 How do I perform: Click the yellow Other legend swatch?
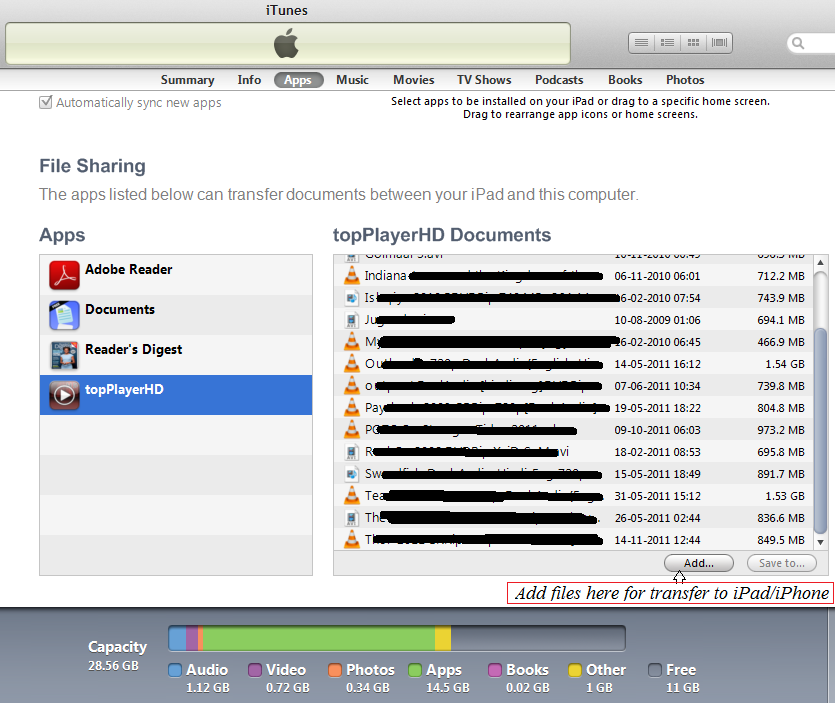tap(575, 670)
